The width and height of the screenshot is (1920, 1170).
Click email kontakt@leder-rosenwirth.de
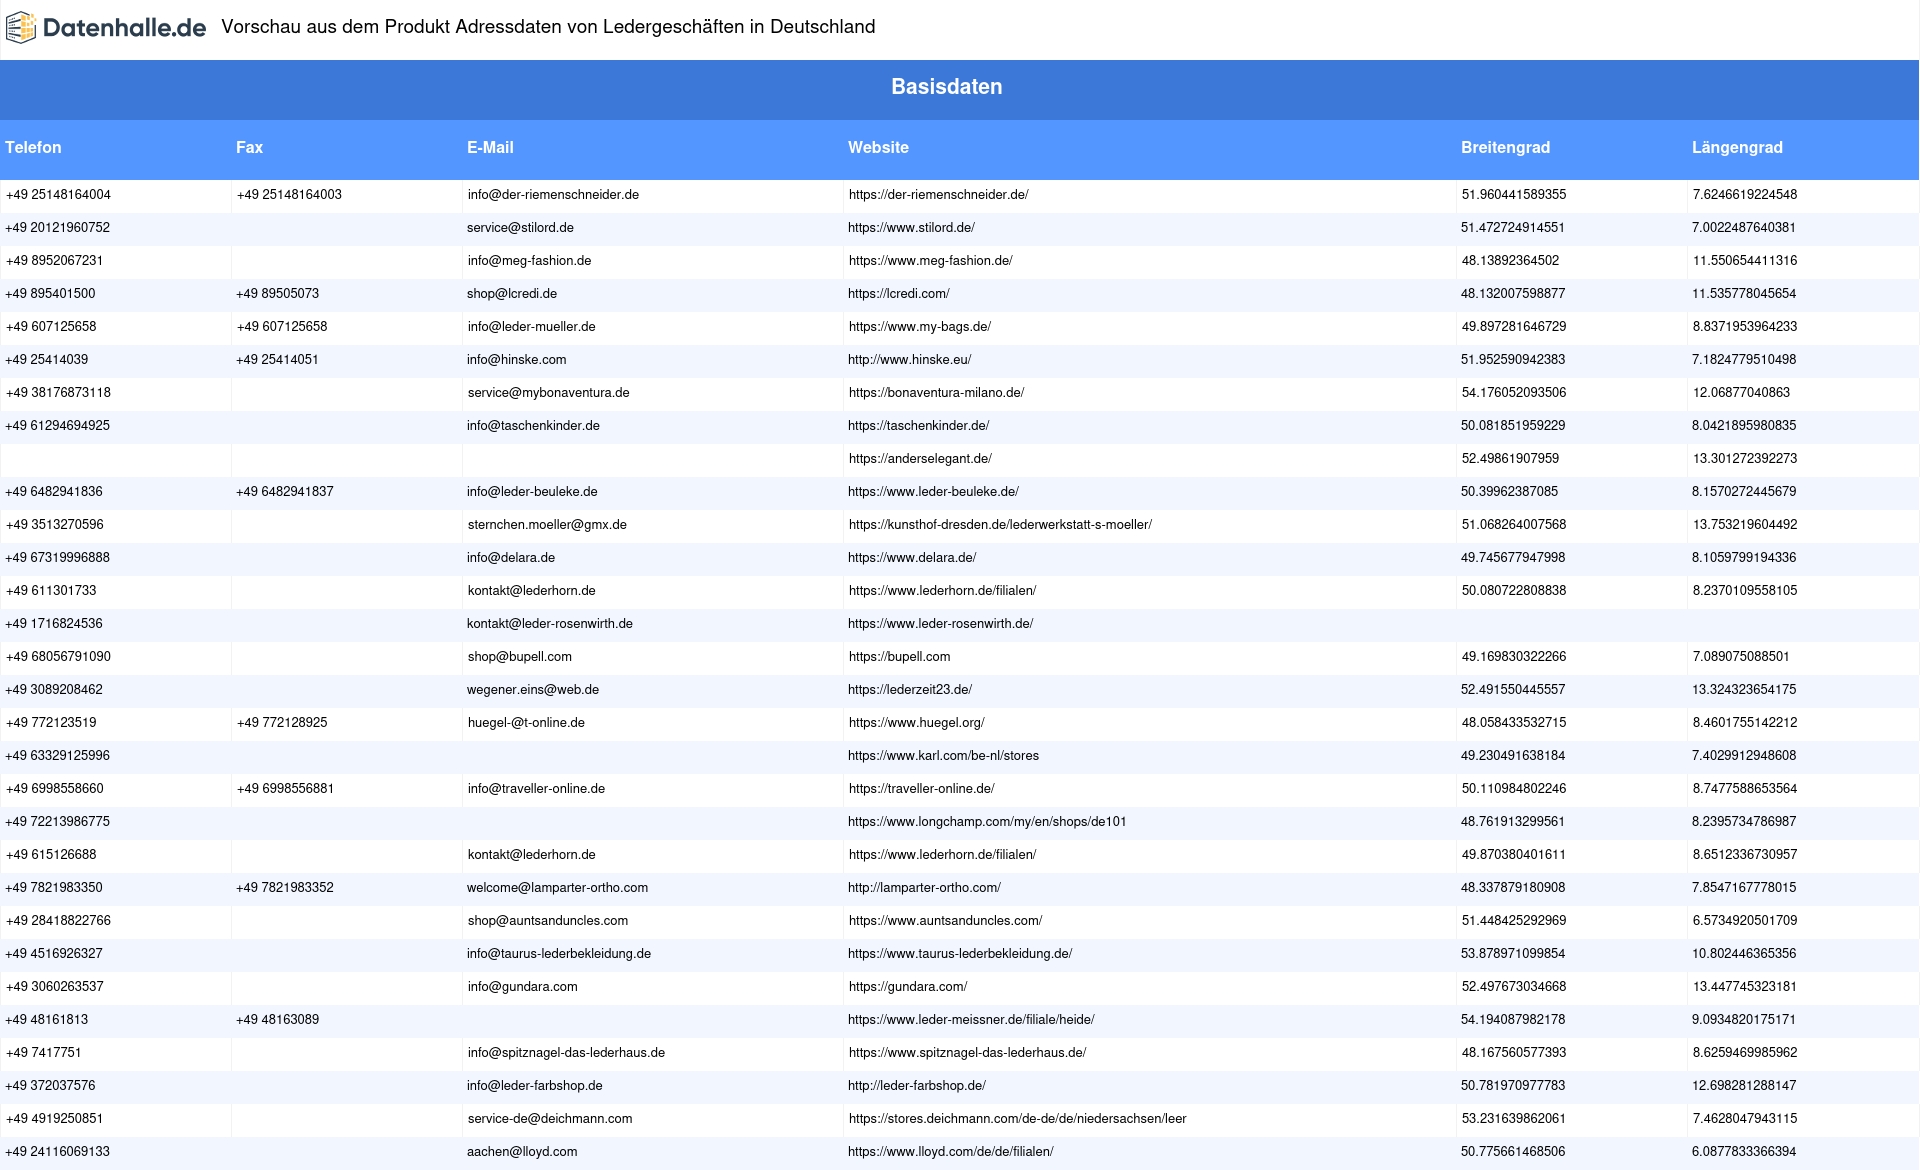point(549,624)
